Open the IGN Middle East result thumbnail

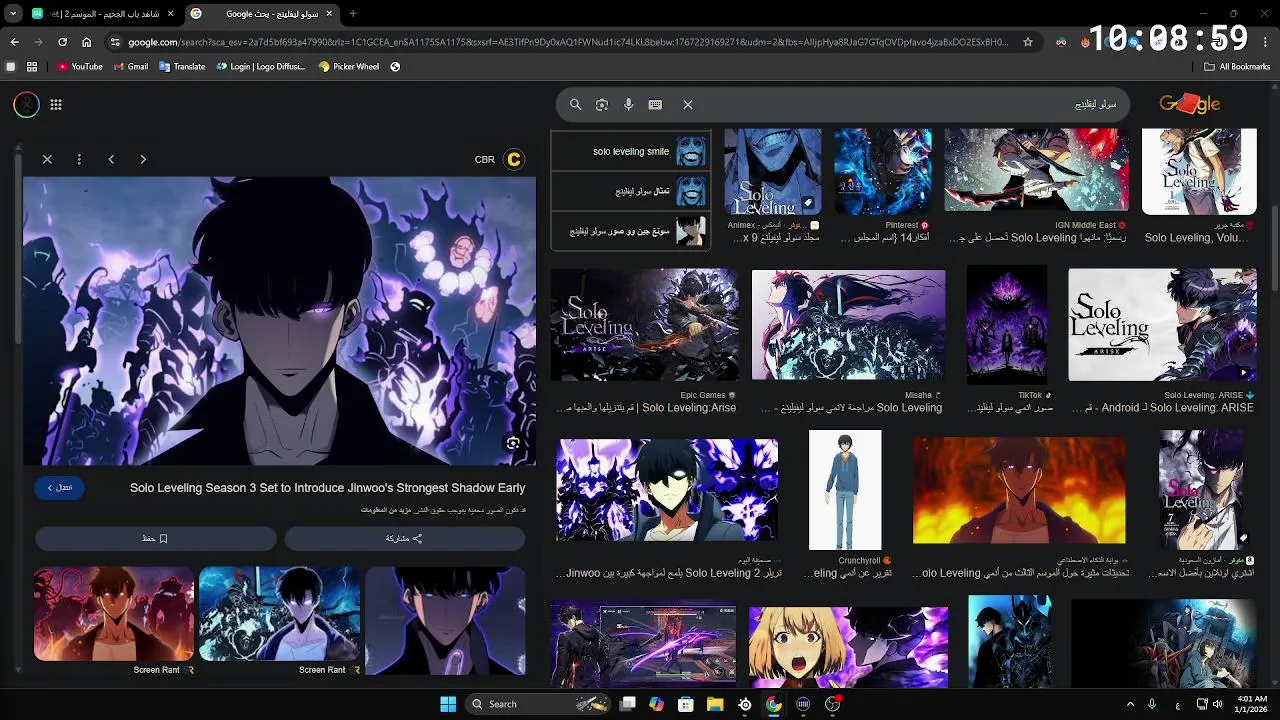1036,170
